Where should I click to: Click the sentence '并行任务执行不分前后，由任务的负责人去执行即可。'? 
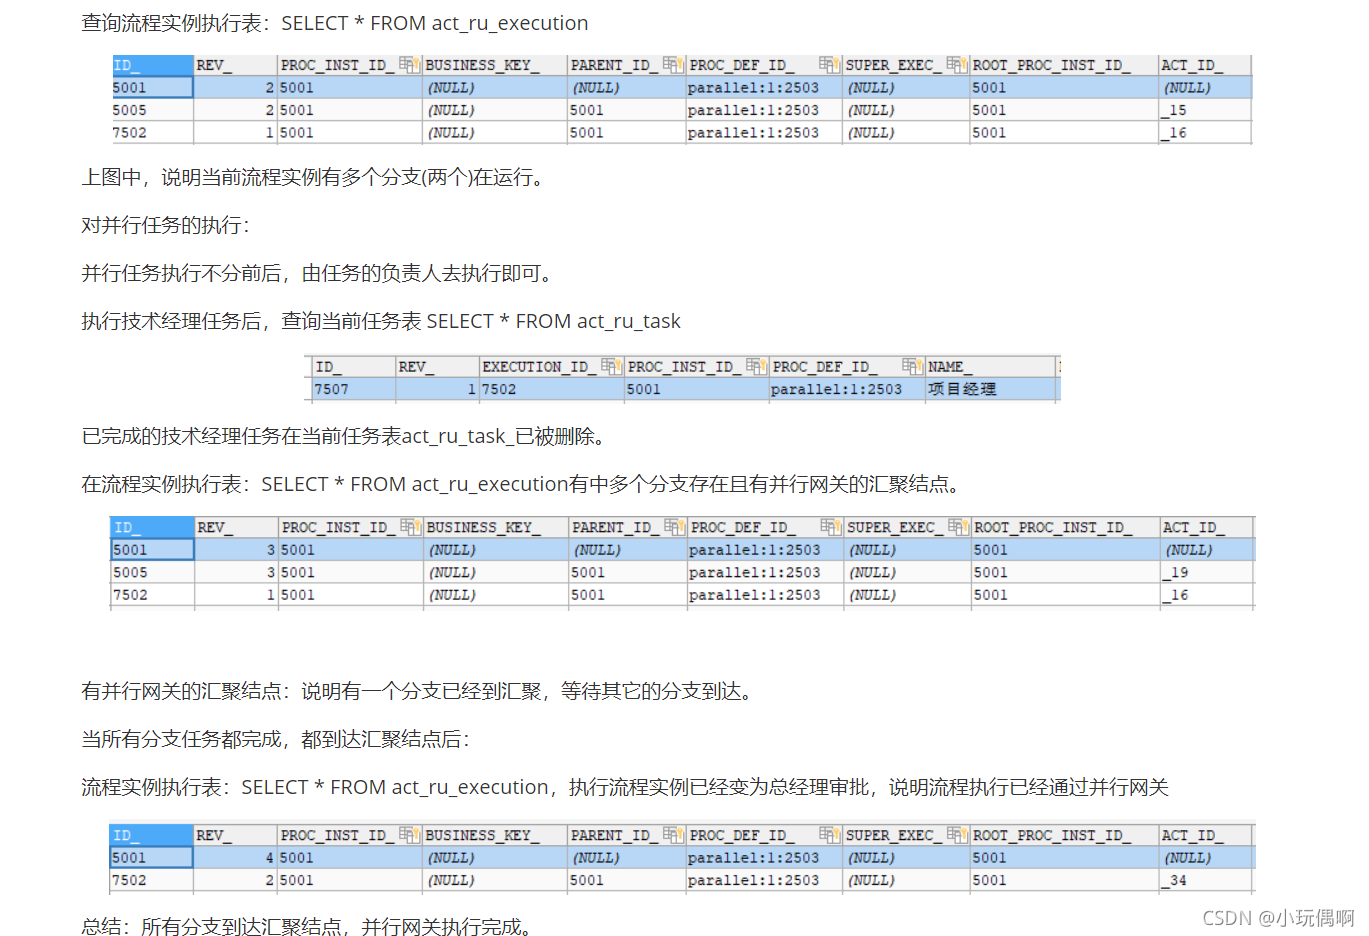(317, 274)
